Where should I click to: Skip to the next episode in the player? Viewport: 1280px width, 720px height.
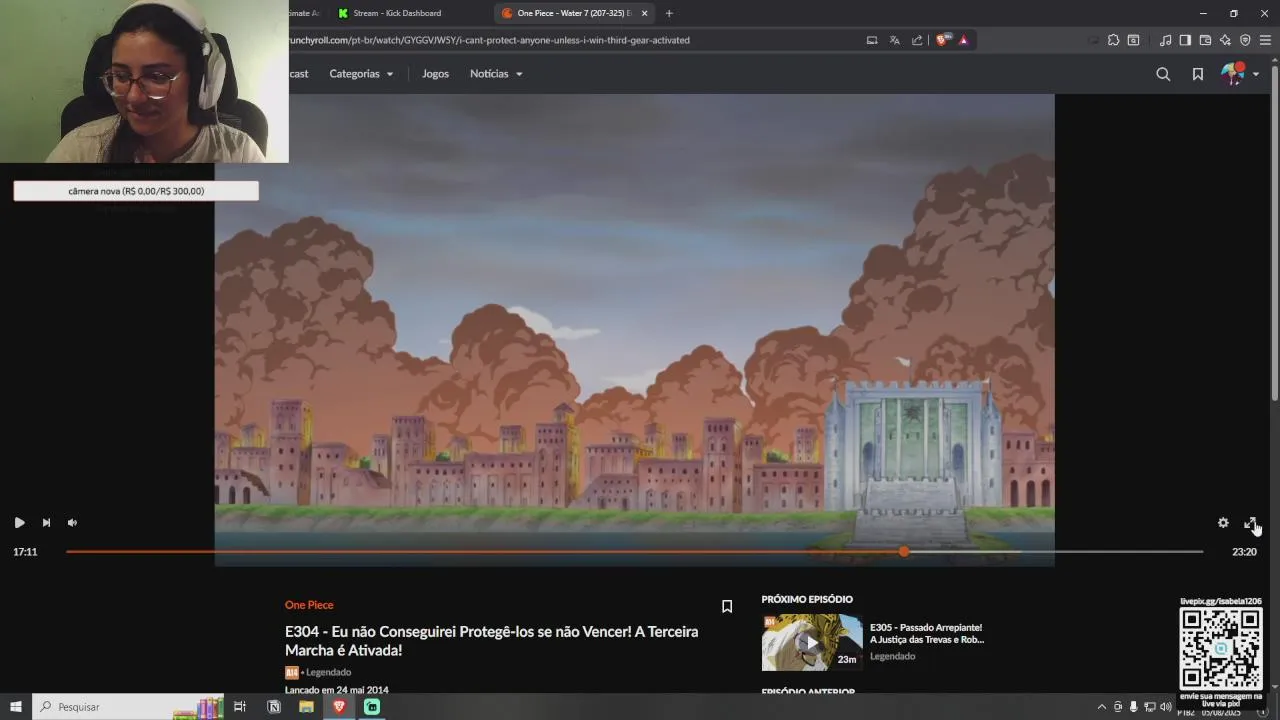tap(46, 523)
